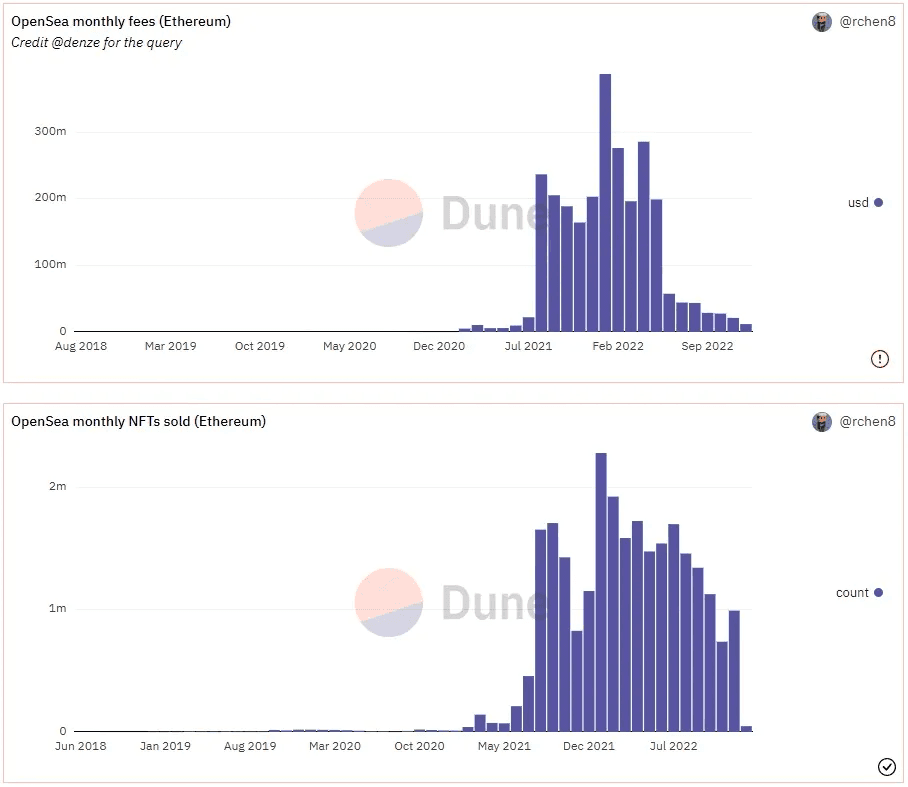The image size is (908, 787).
Task: Click the May 2021 x-axis label
Action: pos(504,746)
